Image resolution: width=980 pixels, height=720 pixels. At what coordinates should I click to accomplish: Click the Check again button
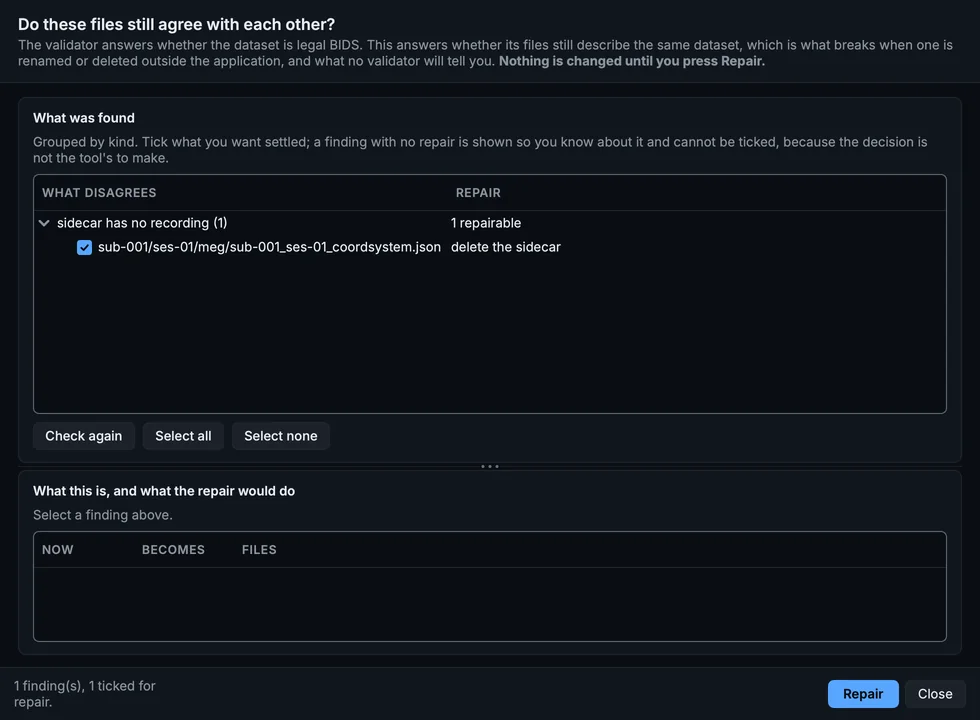84,436
